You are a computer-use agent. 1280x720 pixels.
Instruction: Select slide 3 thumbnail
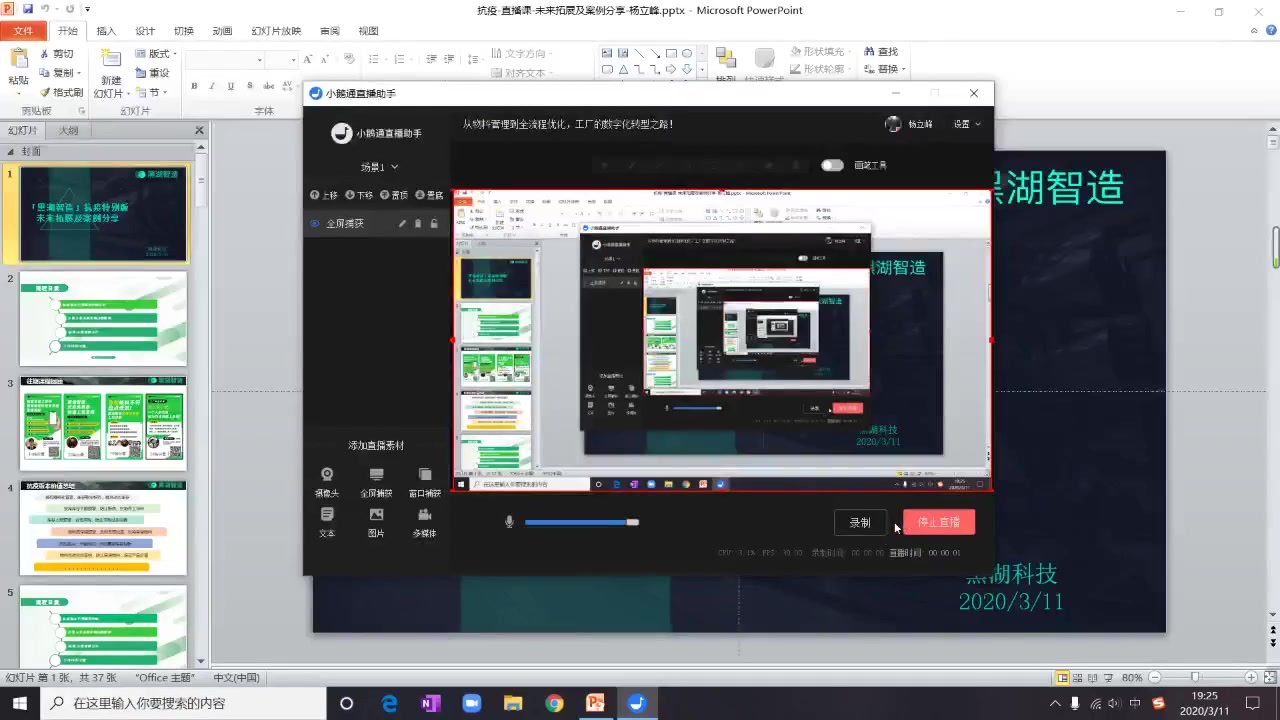pyautogui.click(x=103, y=424)
